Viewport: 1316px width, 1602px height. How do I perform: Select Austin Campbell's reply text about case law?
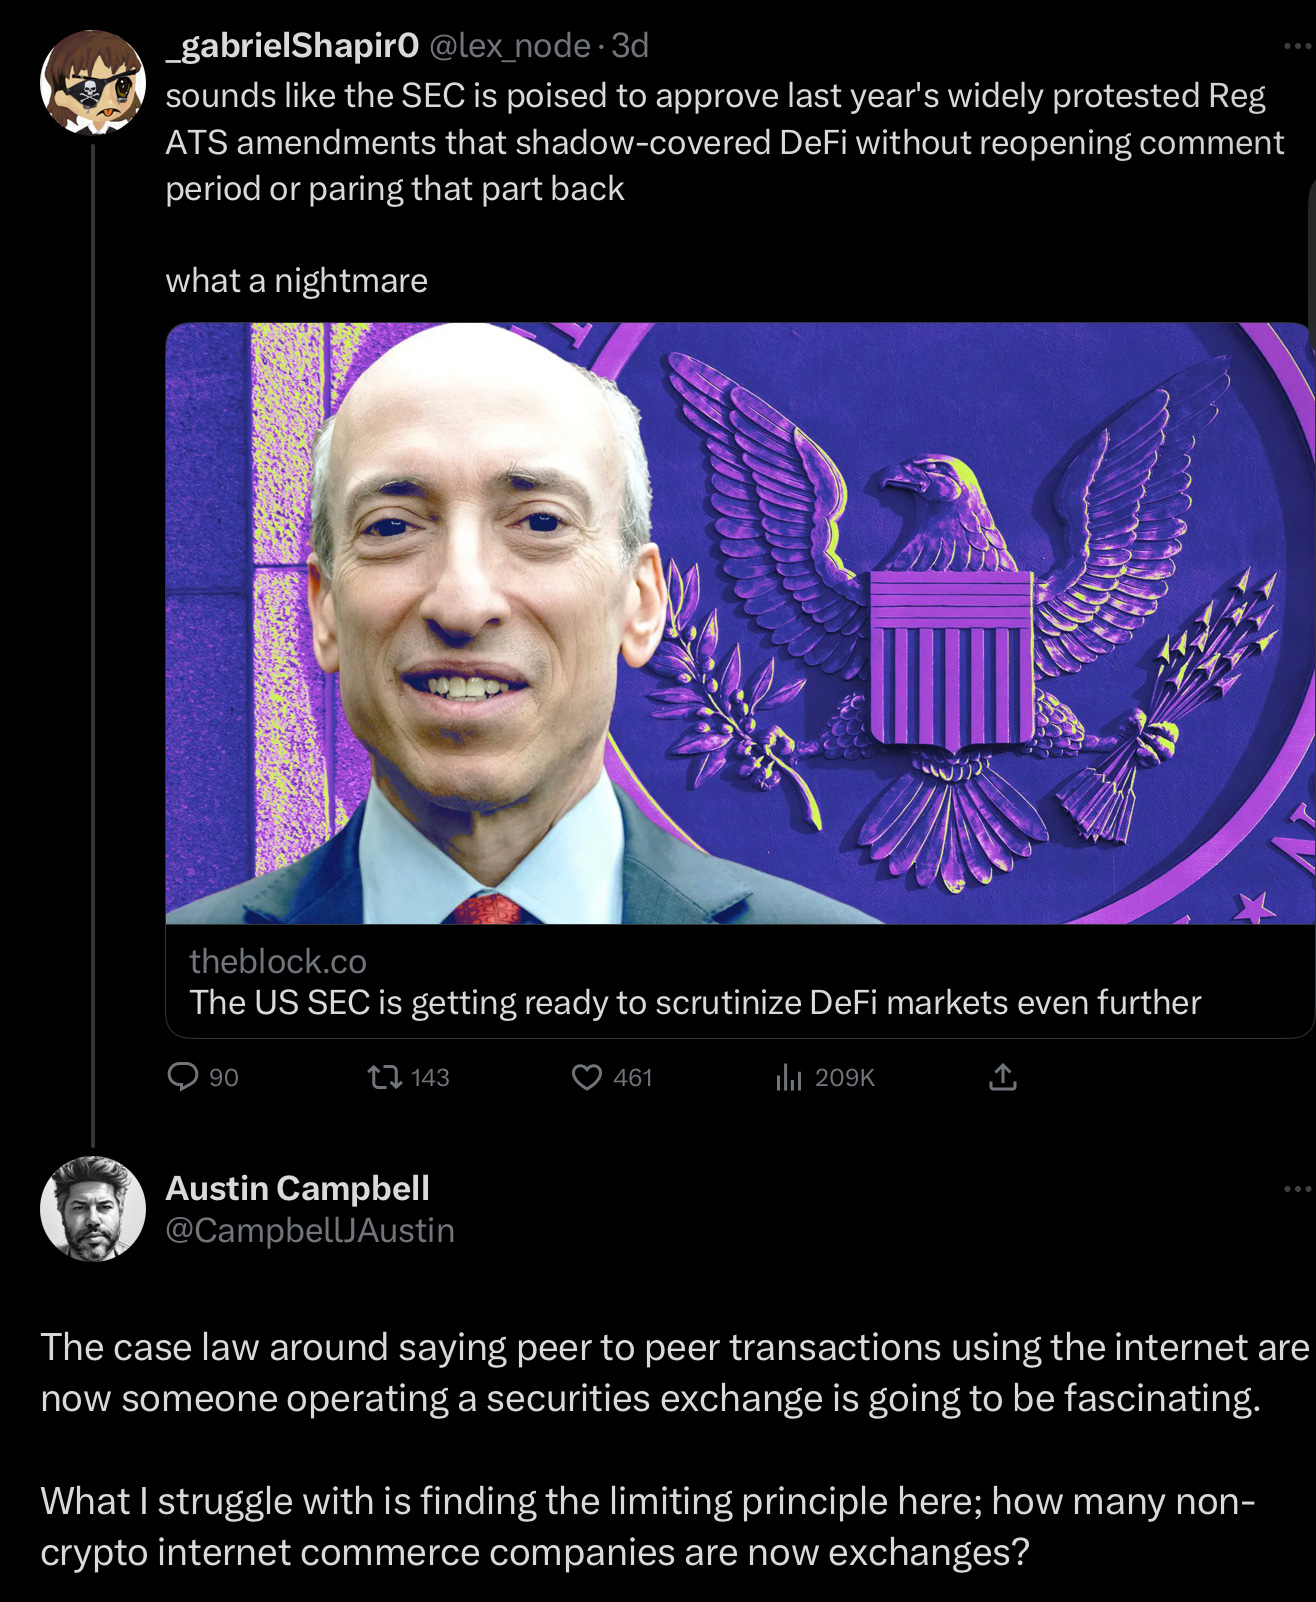[x=675, y=1373]
